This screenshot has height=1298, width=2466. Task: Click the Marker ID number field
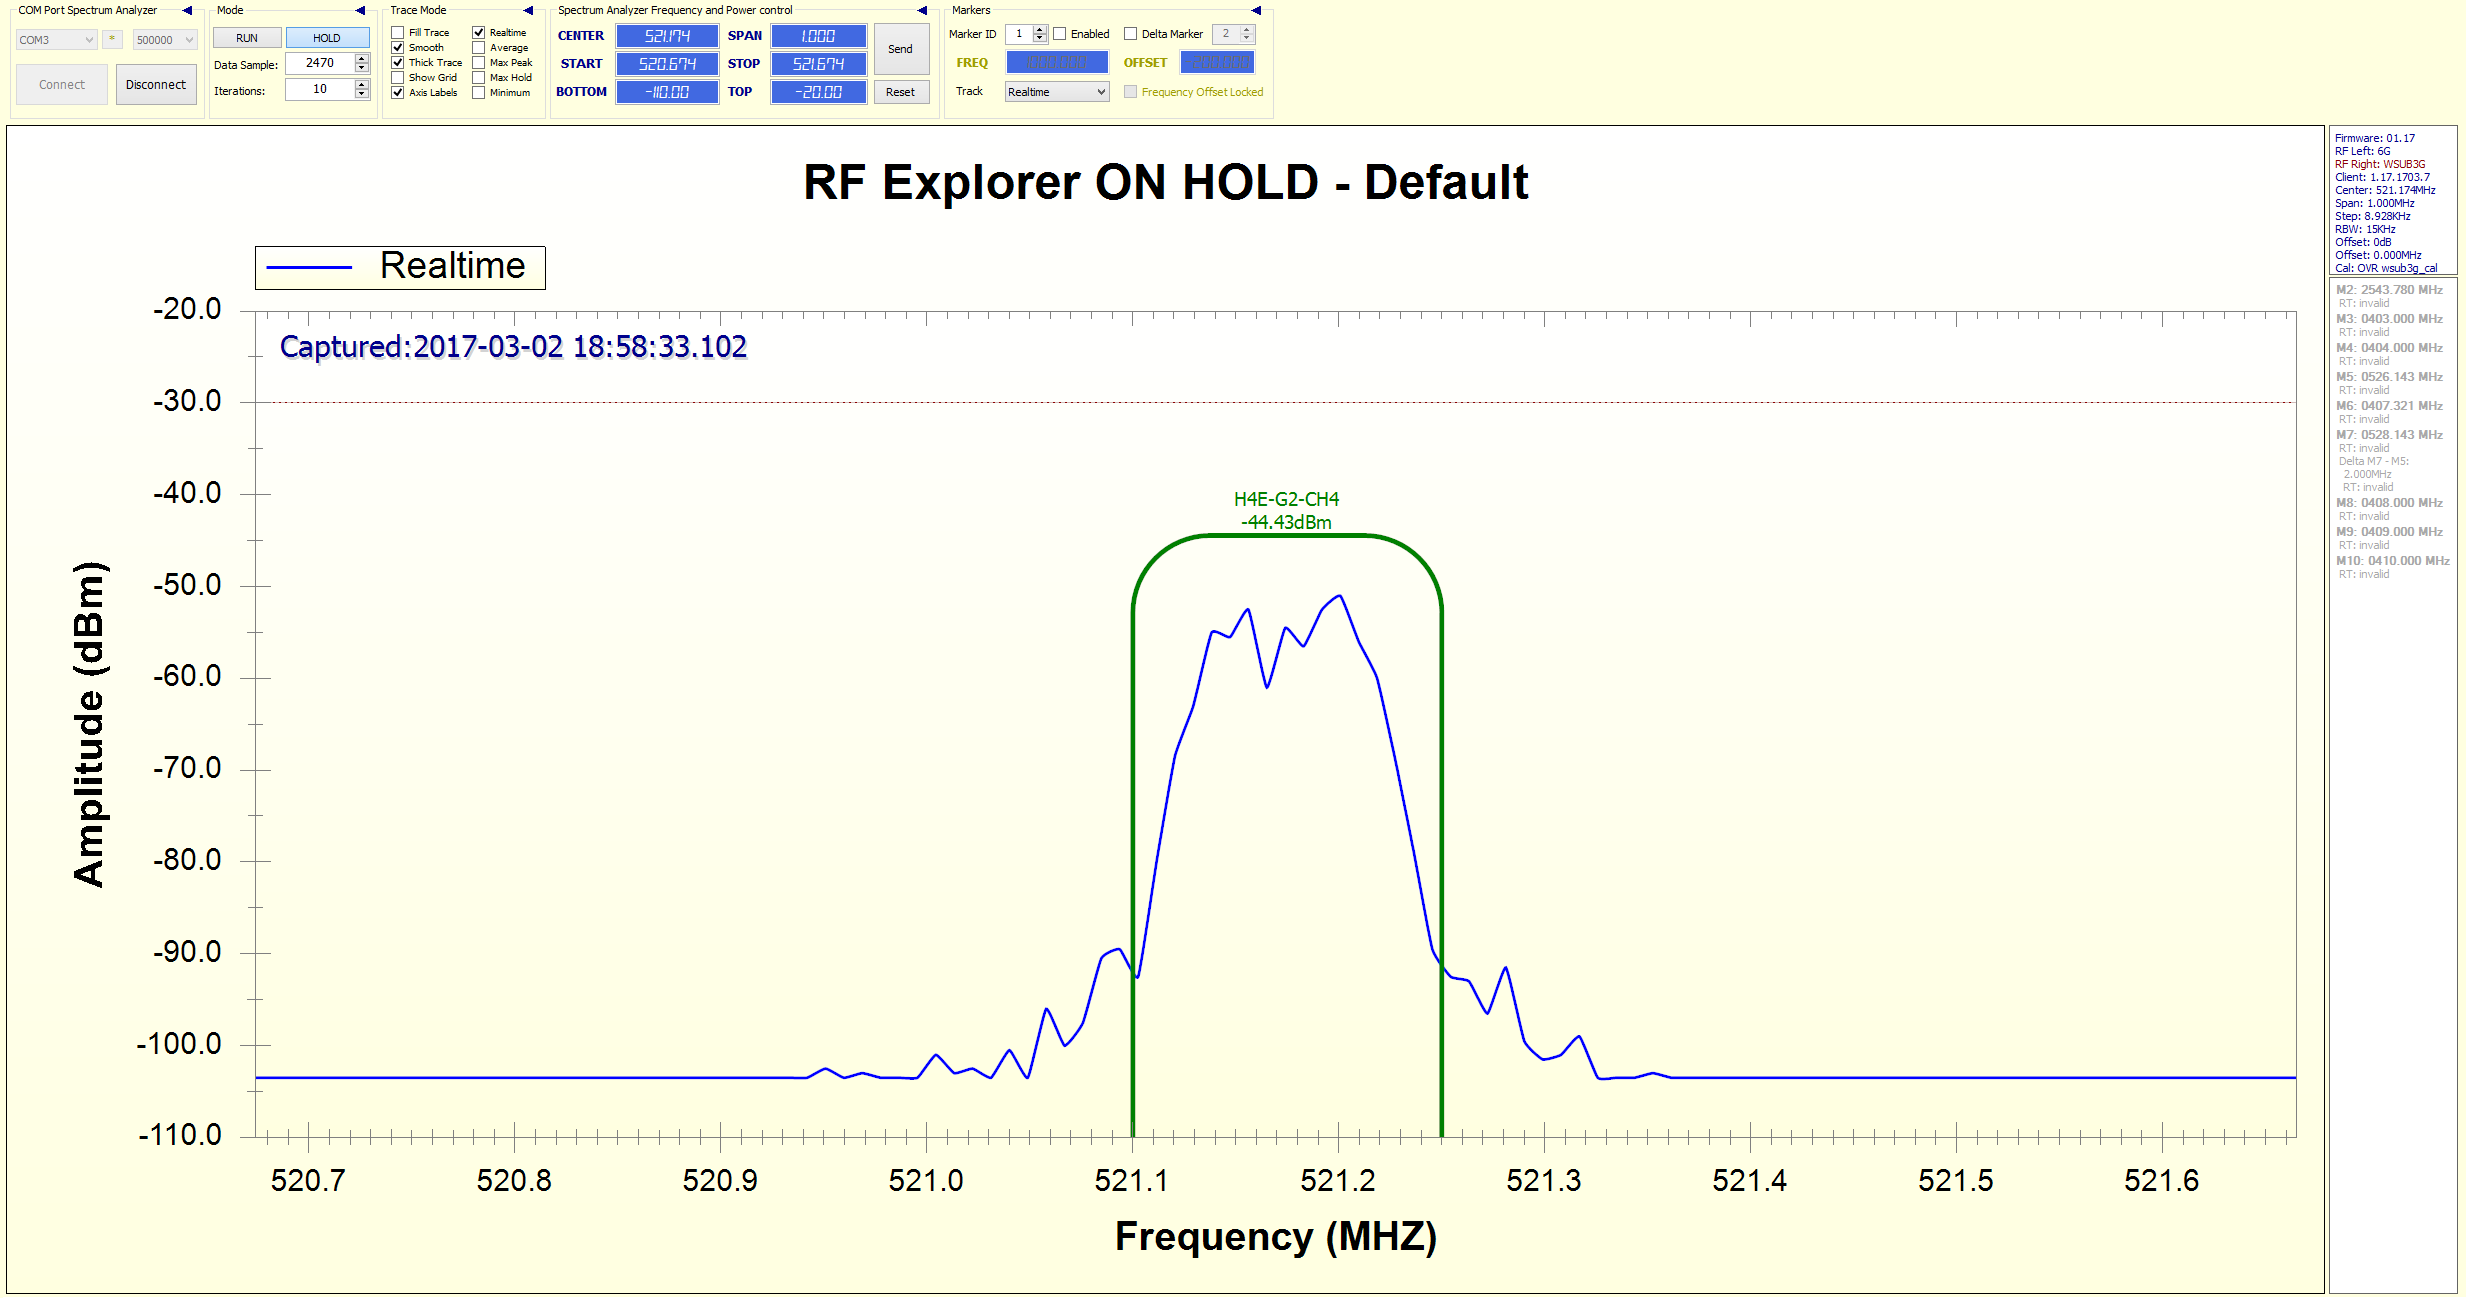[x=1019, y=34]
